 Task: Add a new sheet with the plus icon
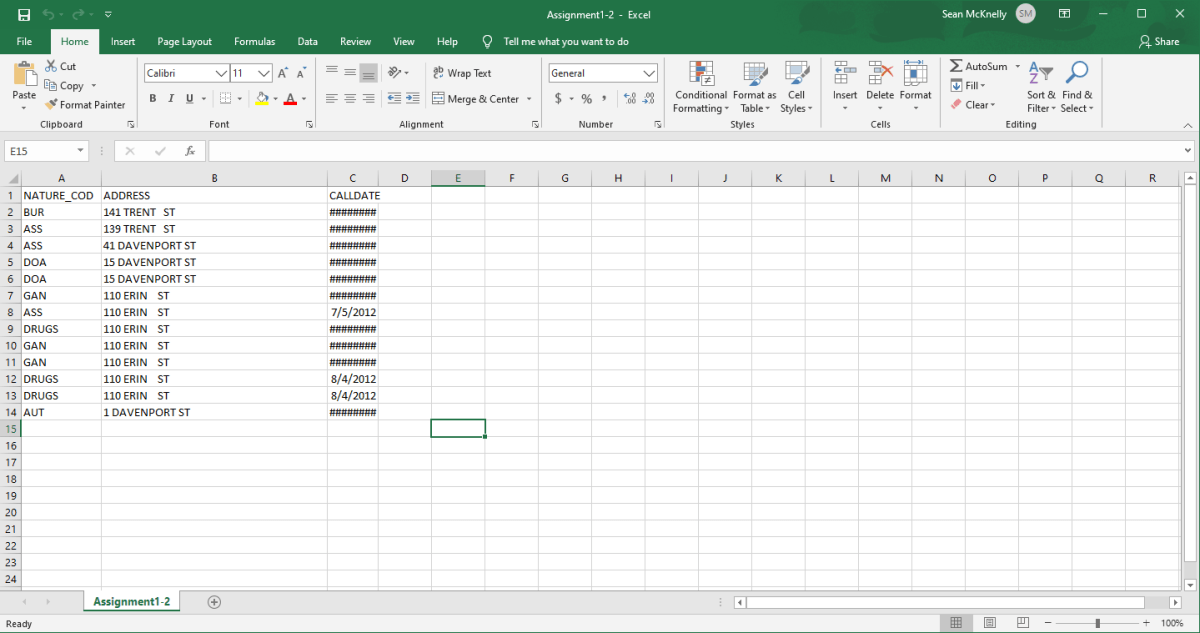[x=214, y=601]
